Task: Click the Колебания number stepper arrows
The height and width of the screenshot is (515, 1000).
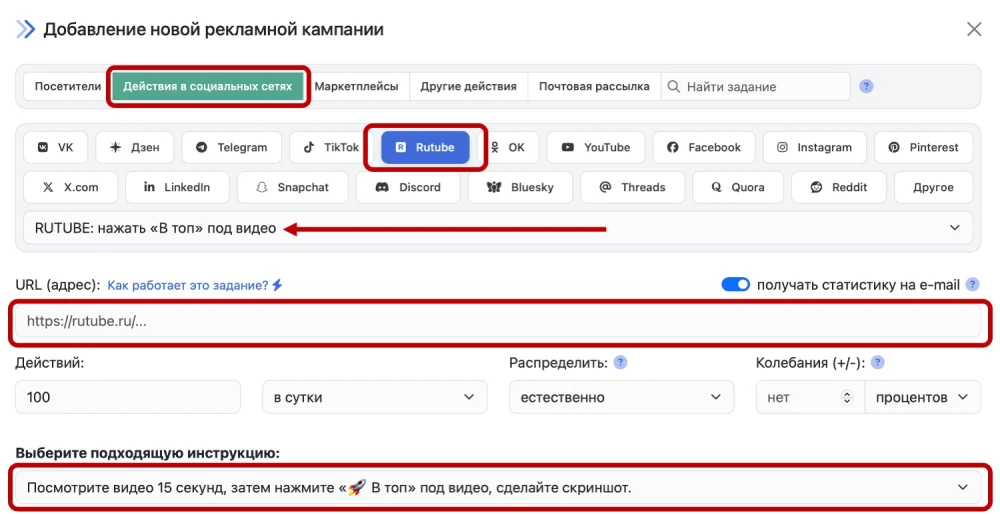Action: coord(848,397)
